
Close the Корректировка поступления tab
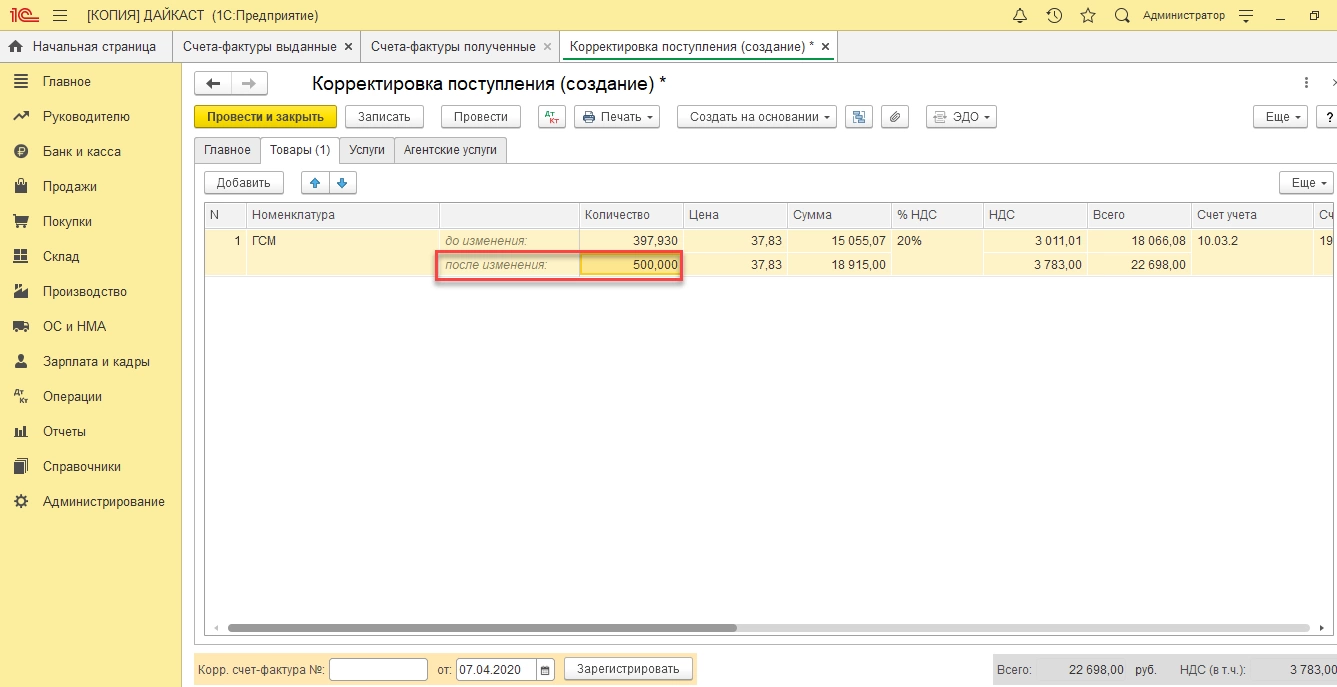825,47
